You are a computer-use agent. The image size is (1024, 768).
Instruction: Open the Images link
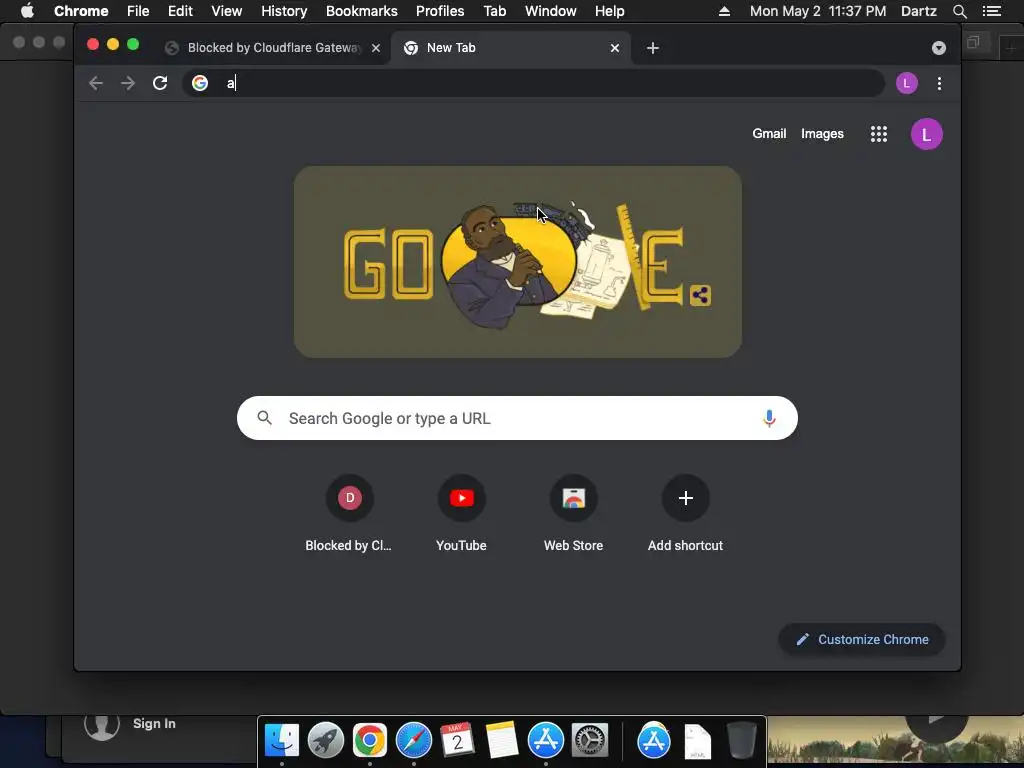[x=822, y=133]
